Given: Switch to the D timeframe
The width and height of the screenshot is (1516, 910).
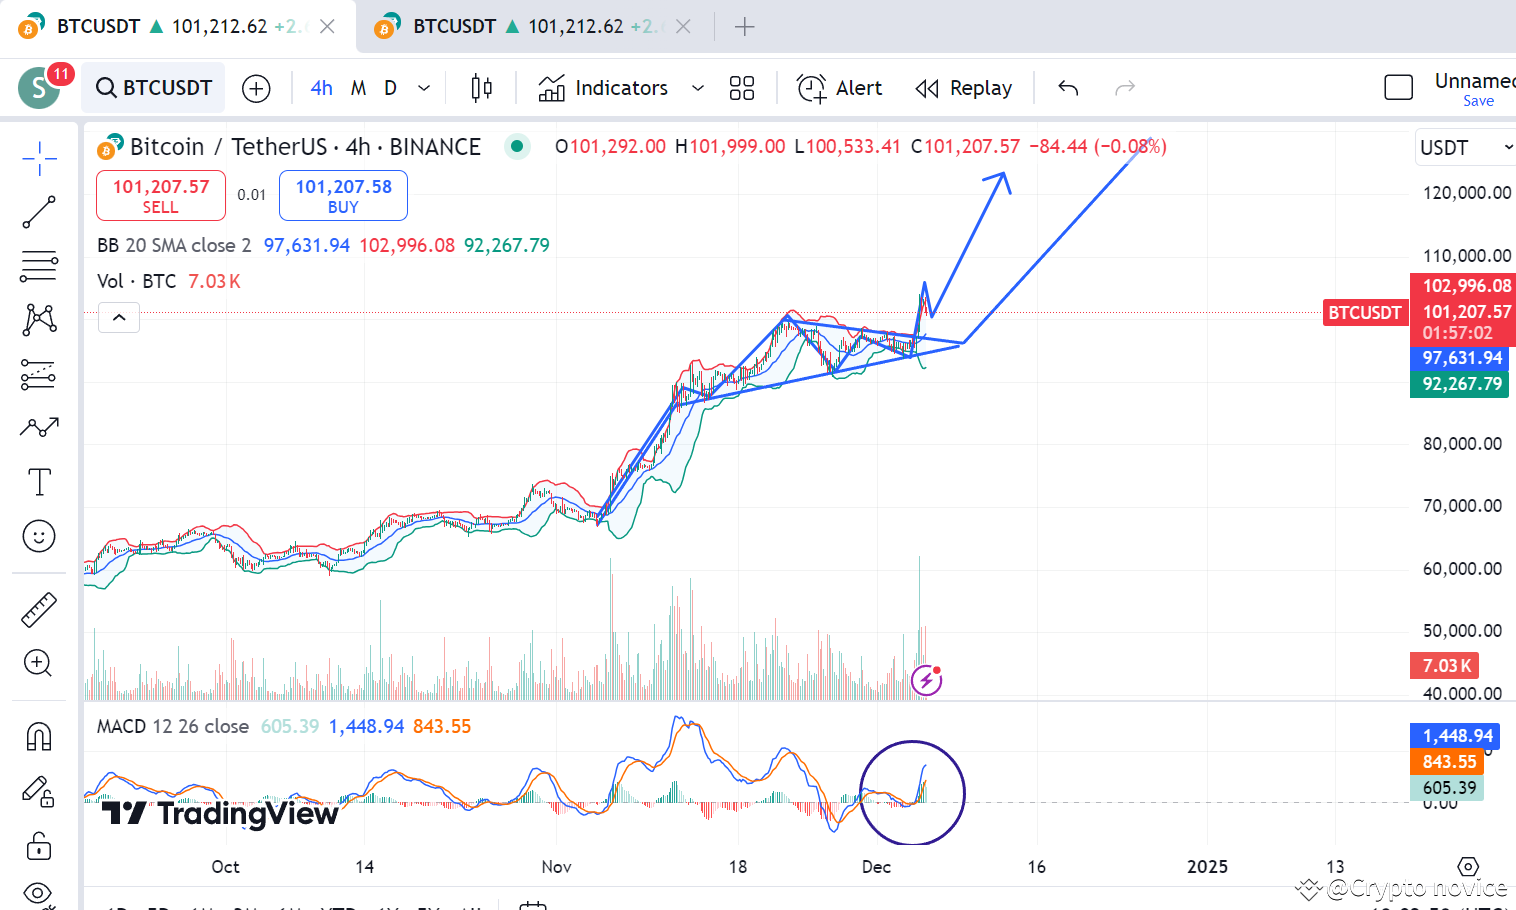Looking at the screenshot, I should (x=390, y=88).
